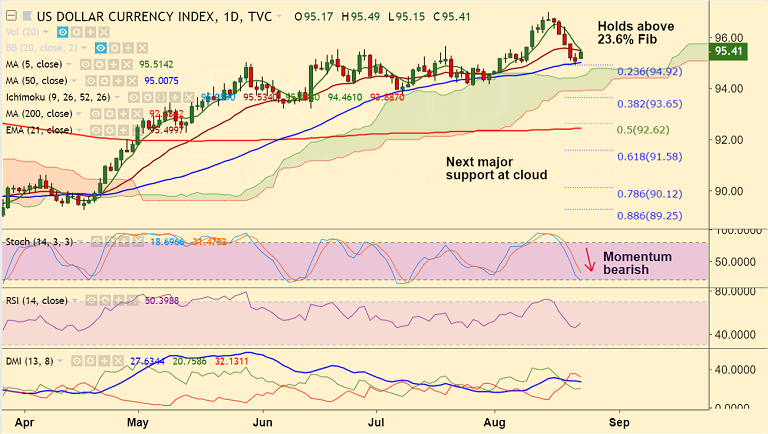Viewport: 768px width, 434px height.
Task: Click the plus icon for MA (200, close)
Action: [123, 114]
